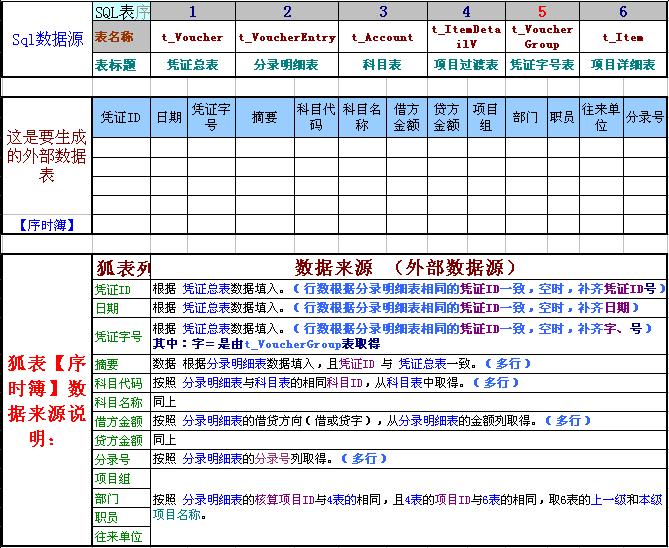Viewport: 669px width, 548px height.
Task: Select the green 分录号 row label
Action: pyautogui.click(x=122, y=459)
